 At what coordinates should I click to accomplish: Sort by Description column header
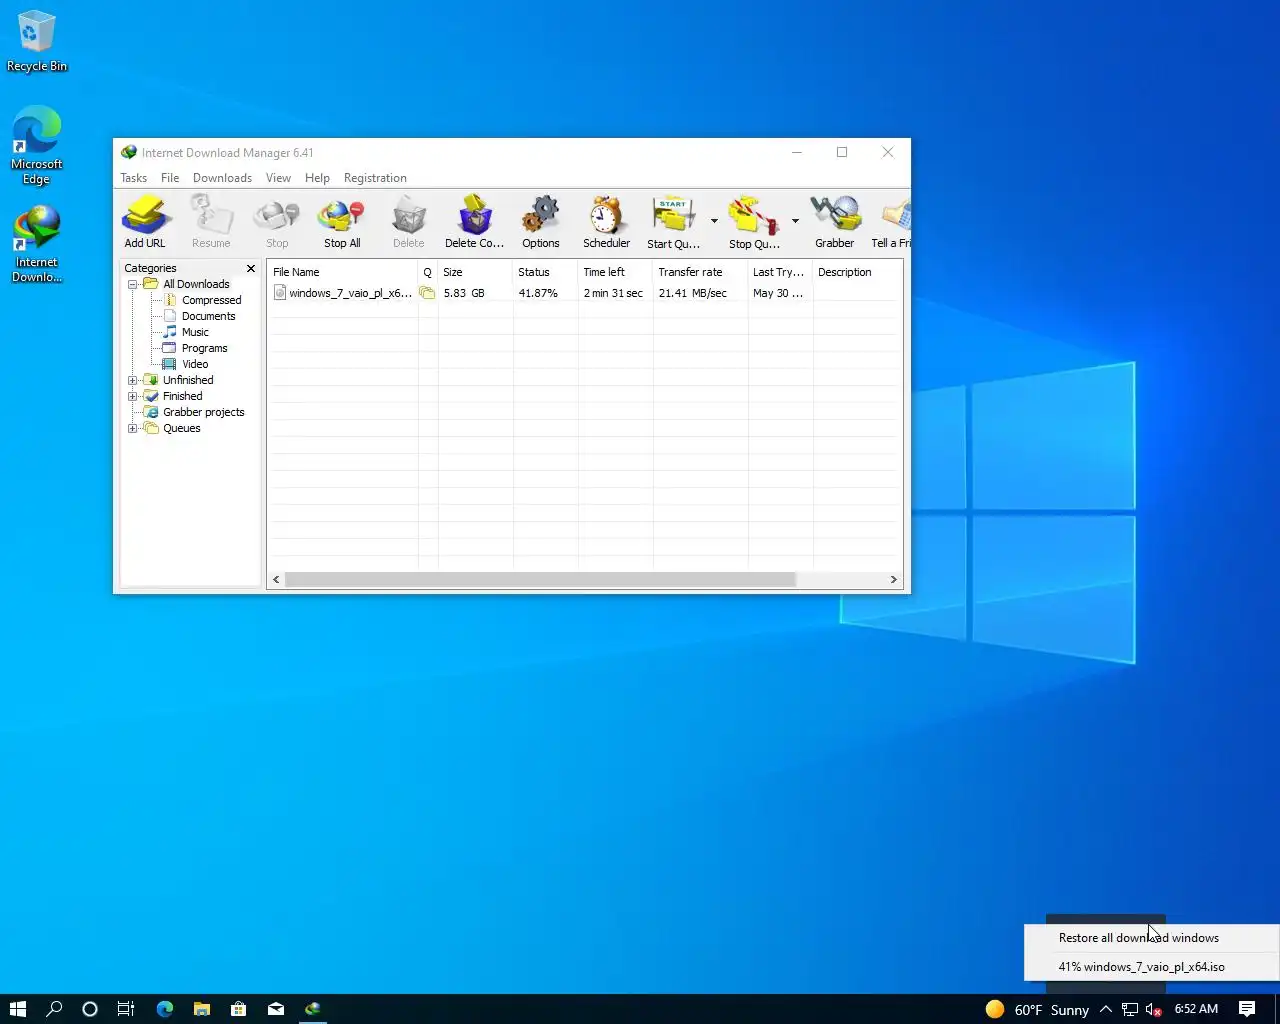pyautogui.click(x=857, y=272)
